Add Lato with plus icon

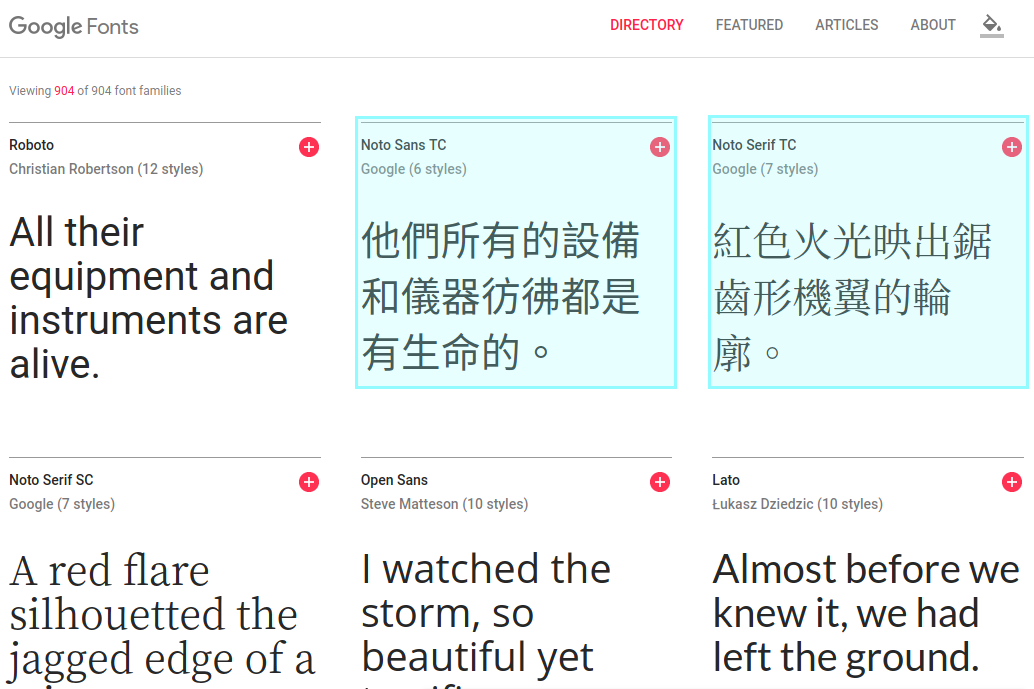[x=1012, y=482]
